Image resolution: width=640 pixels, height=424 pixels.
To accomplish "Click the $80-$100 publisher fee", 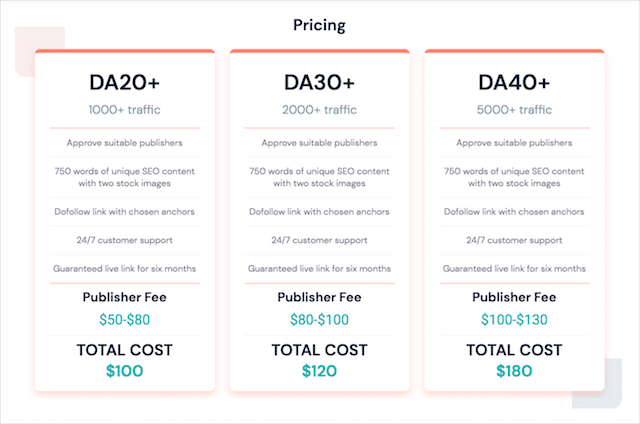I will click(319, 320).
